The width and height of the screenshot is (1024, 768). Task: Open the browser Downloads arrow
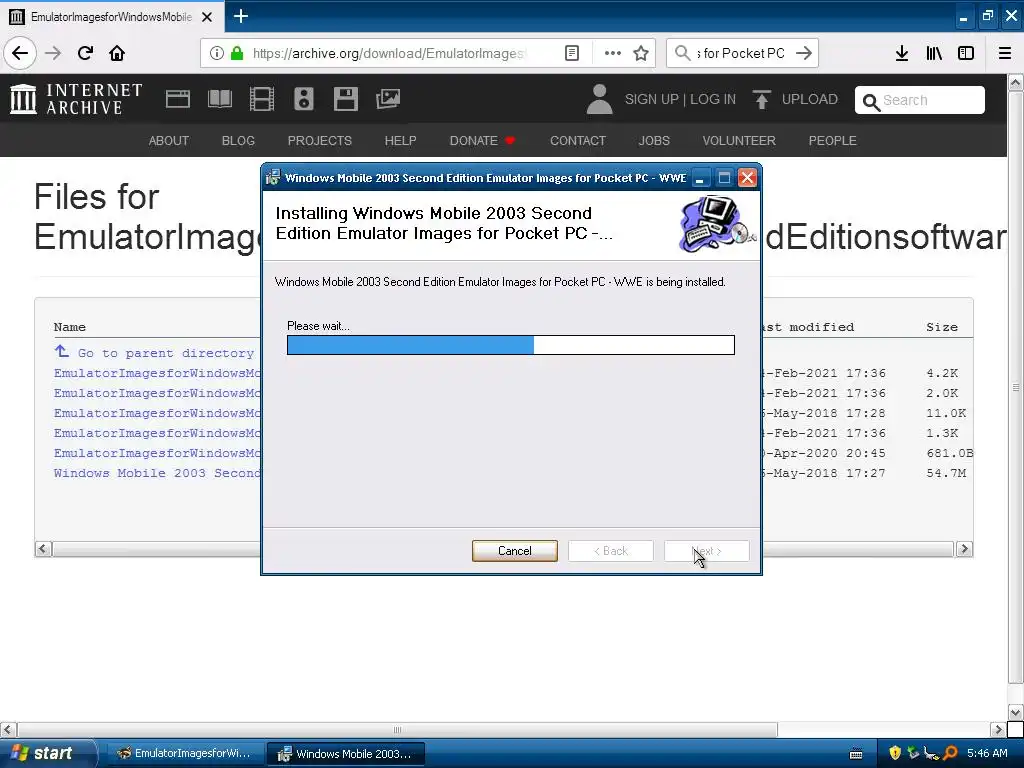click(x=901, y=53)
